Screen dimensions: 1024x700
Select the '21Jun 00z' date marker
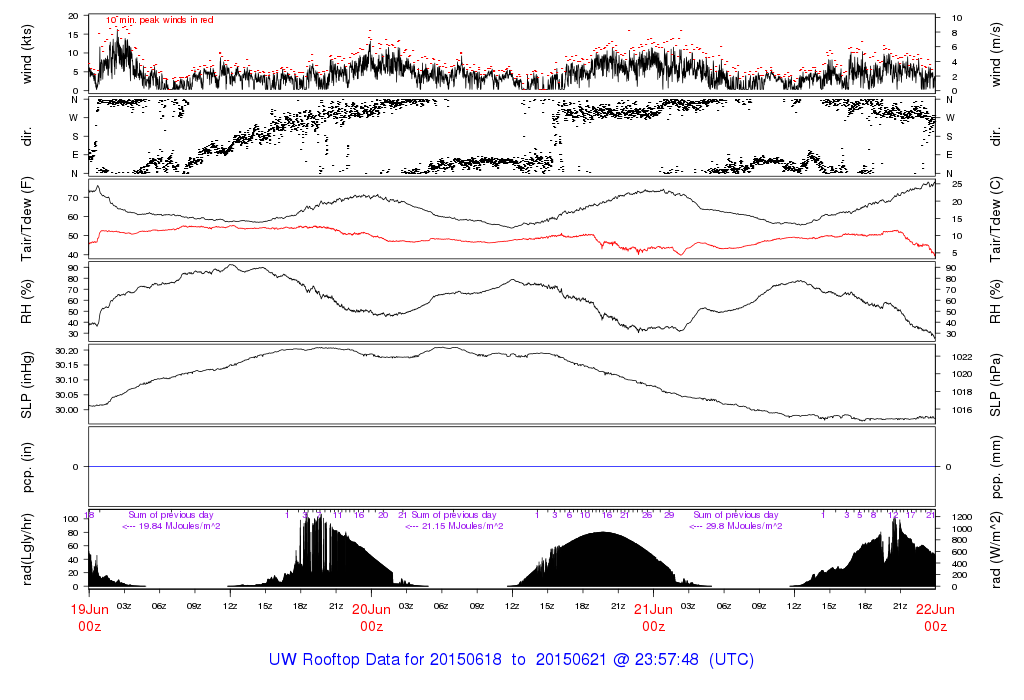[x=653, y=617]
